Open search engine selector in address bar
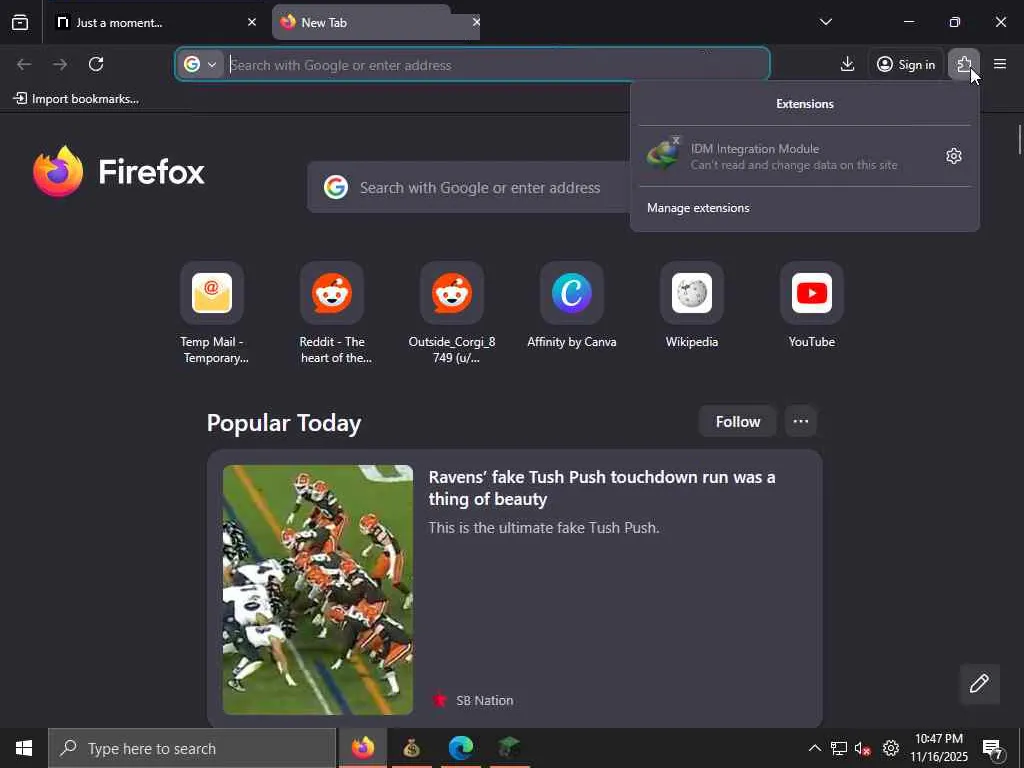1024x768 pixels. (200, 64)
